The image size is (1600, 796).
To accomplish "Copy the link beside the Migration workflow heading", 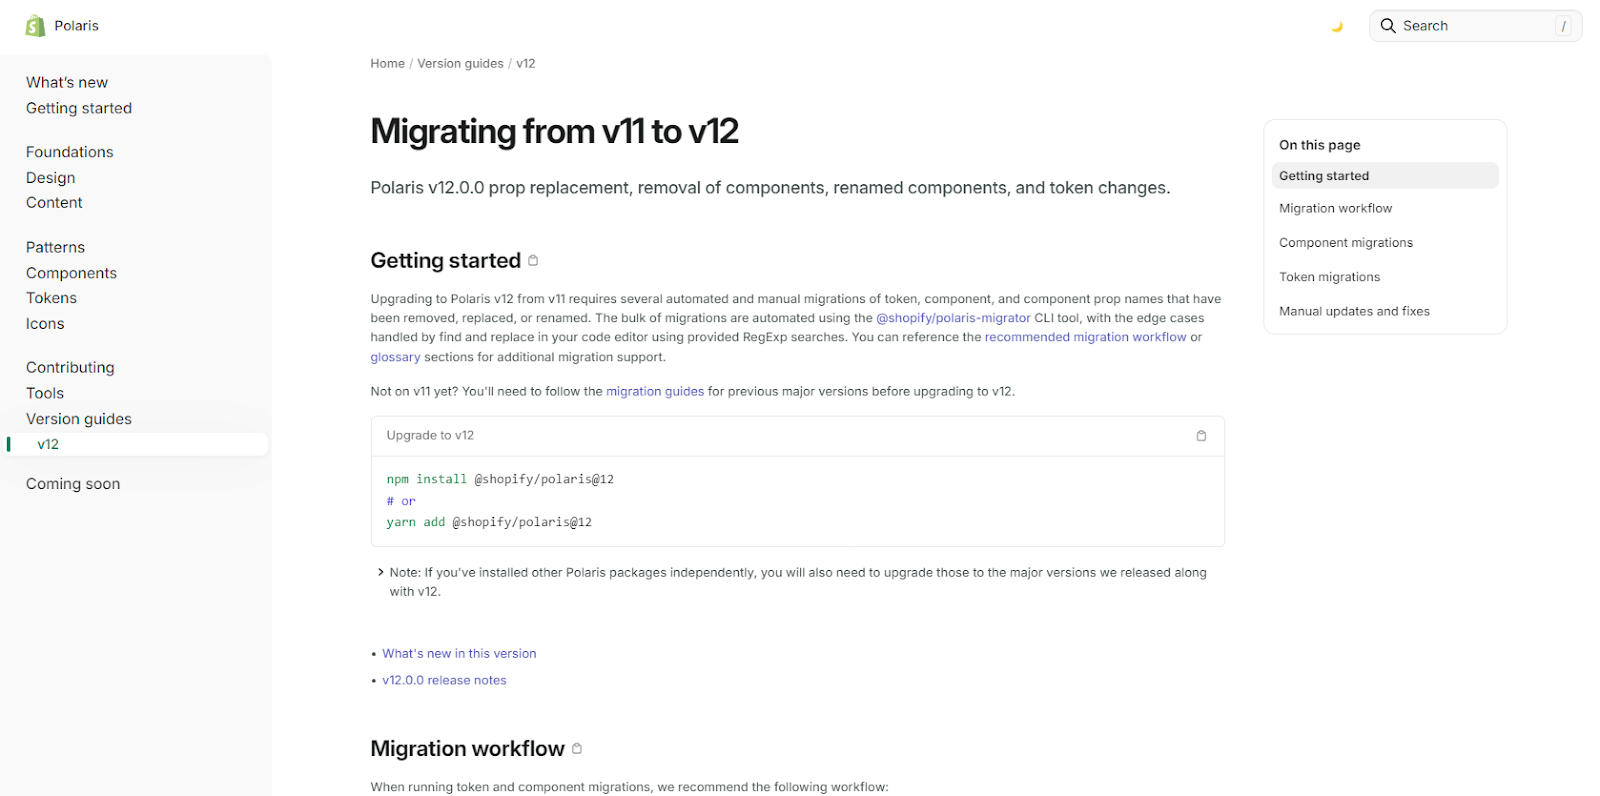I will (577, 749).
